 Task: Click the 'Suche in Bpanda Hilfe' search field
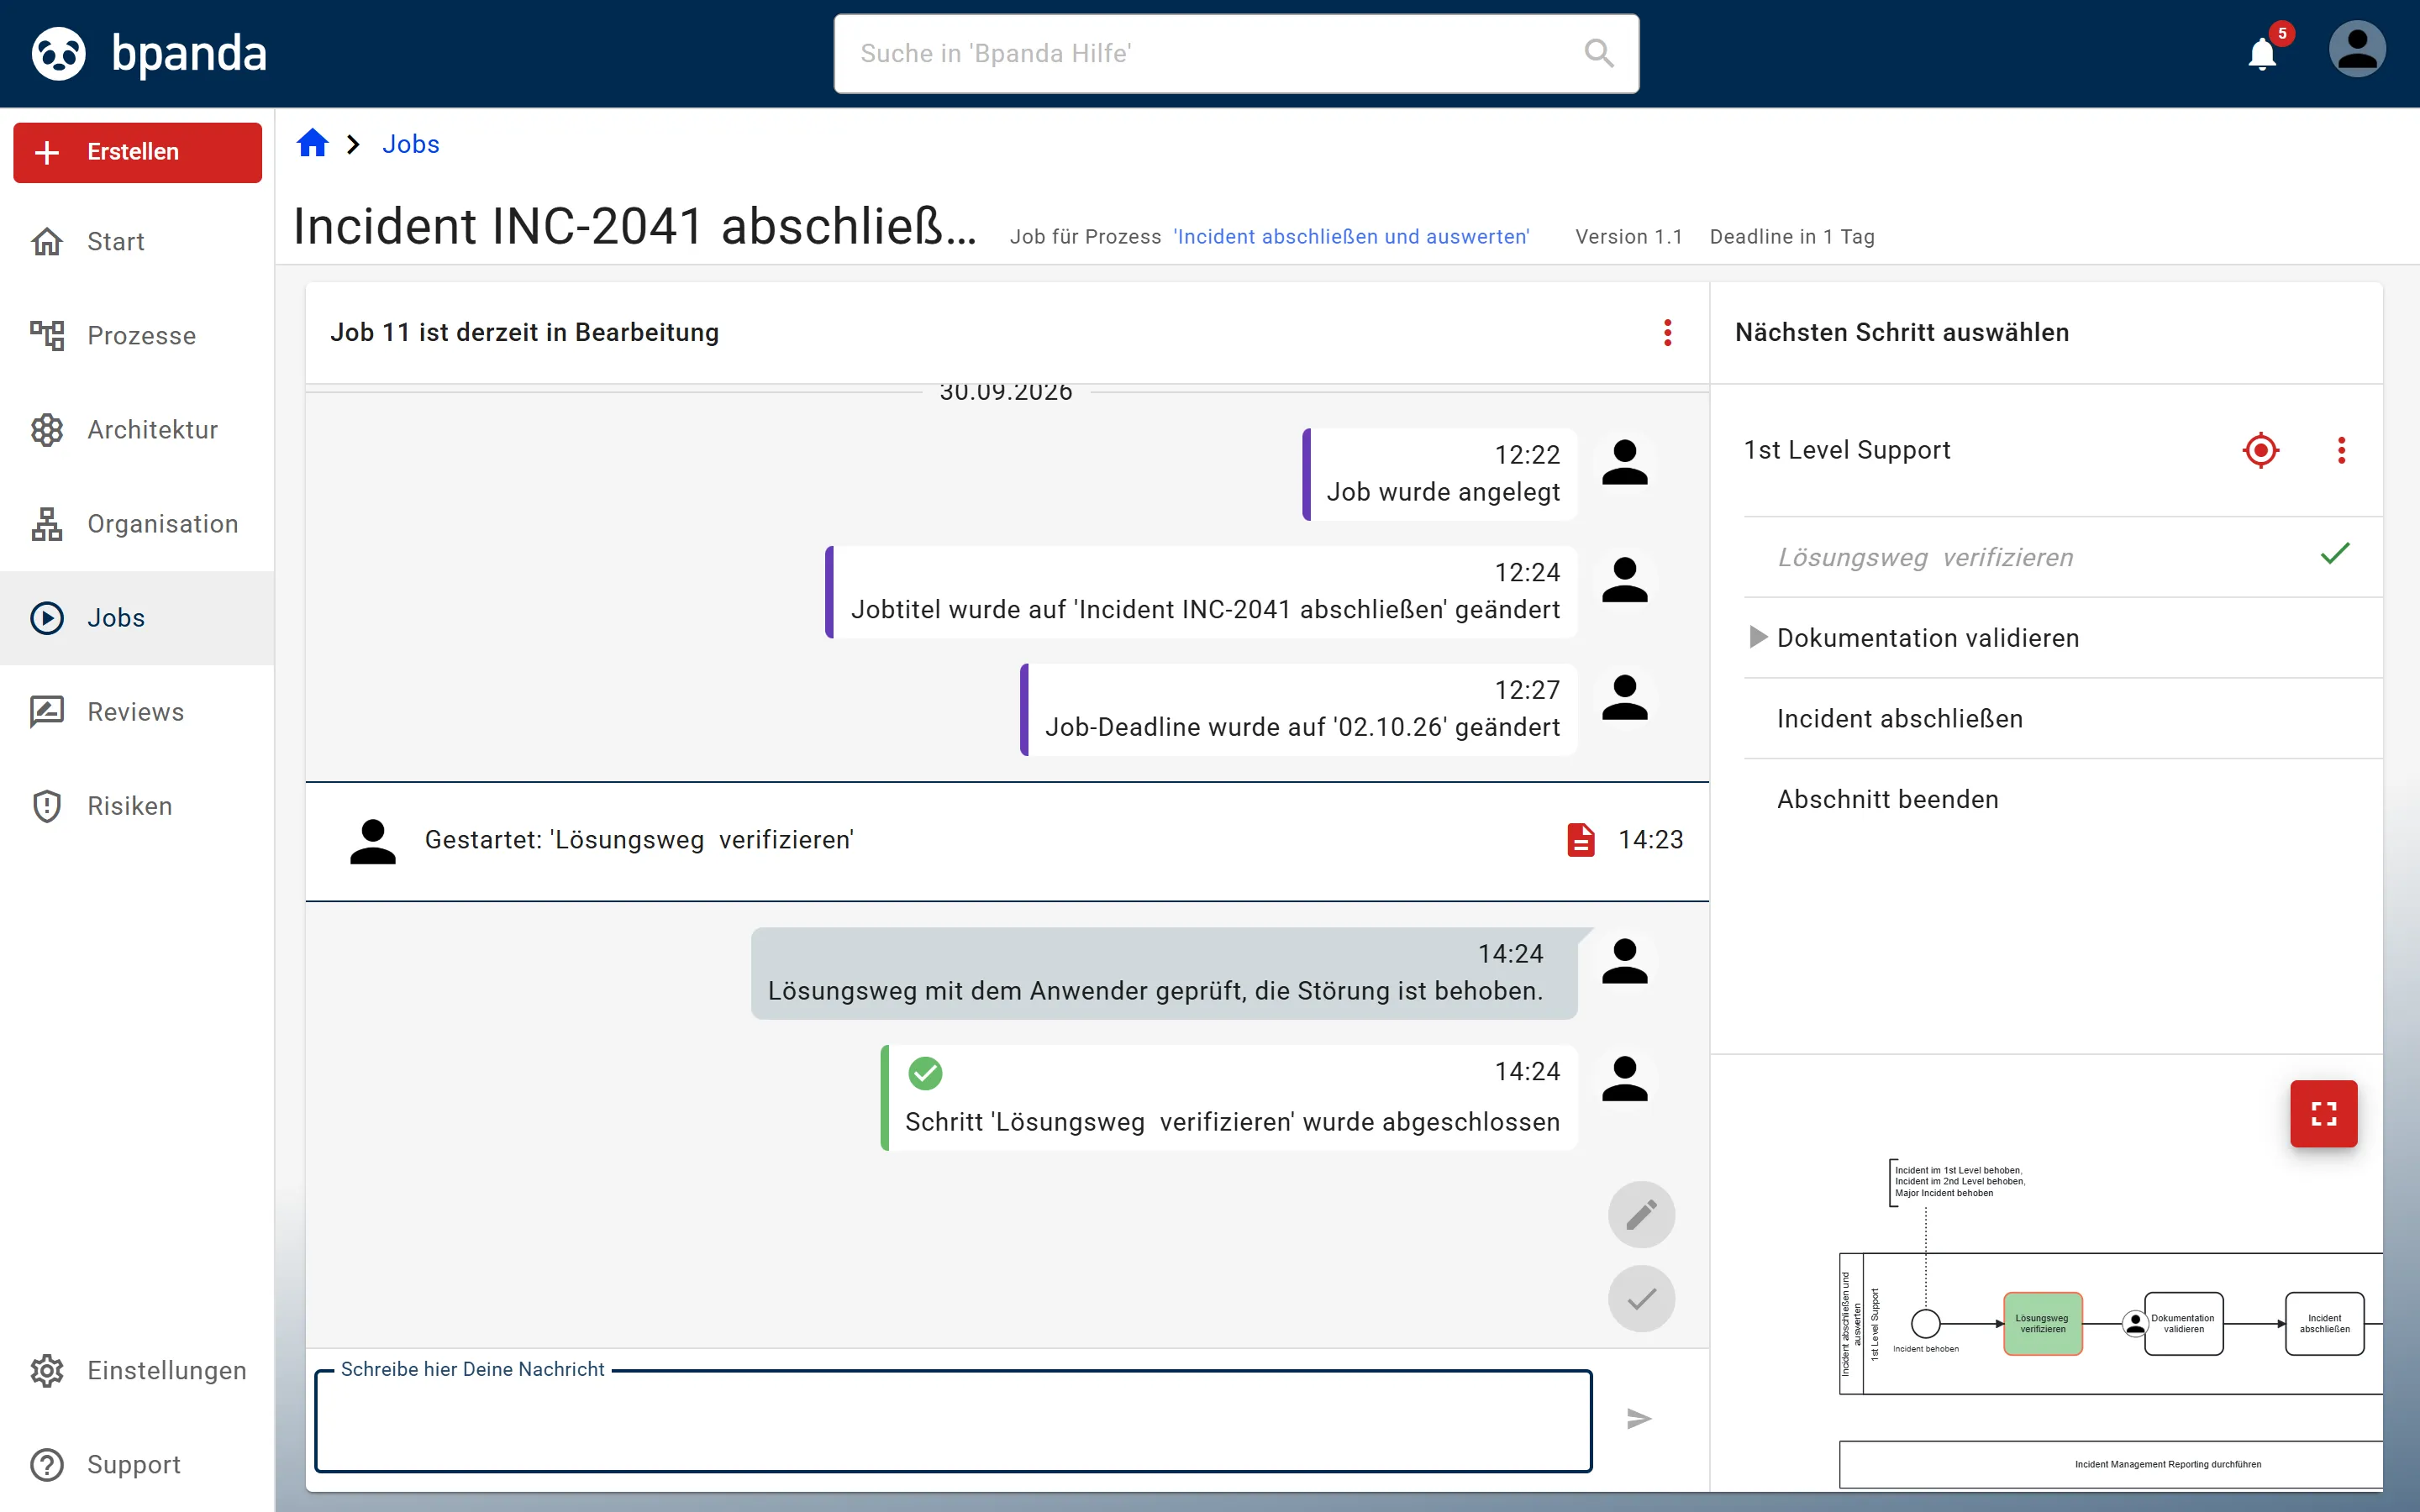[x=1236, y=53]
